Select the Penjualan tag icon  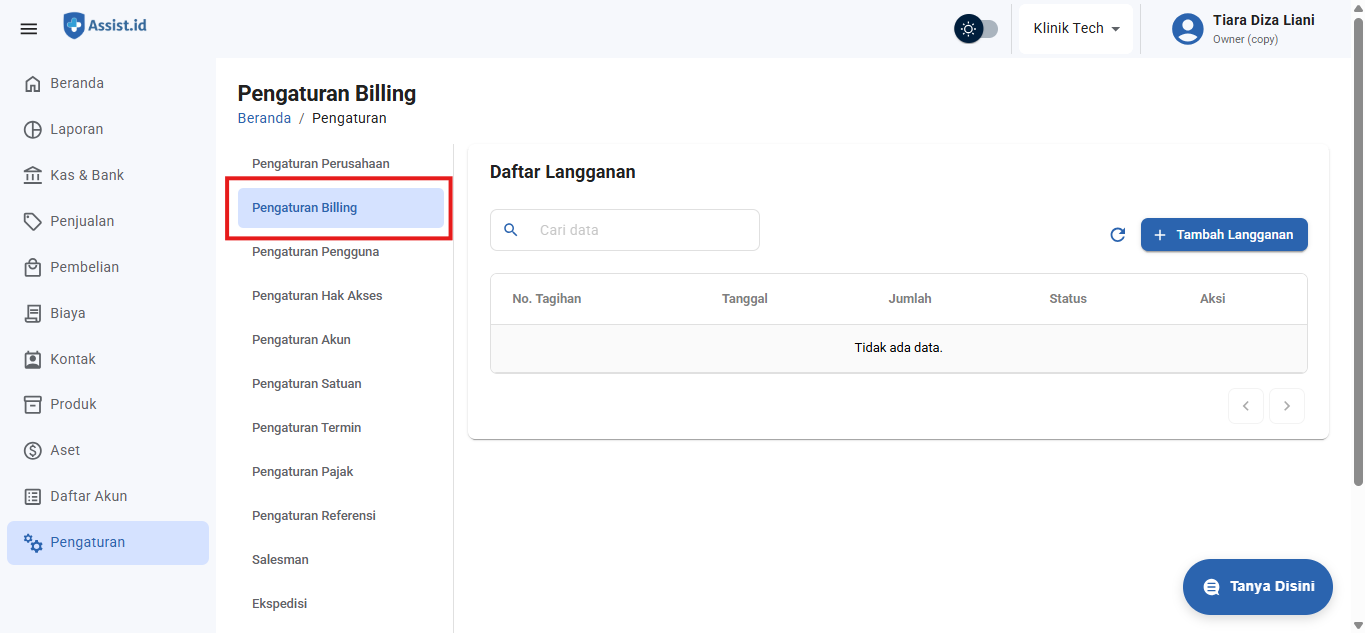coord(33,222)
